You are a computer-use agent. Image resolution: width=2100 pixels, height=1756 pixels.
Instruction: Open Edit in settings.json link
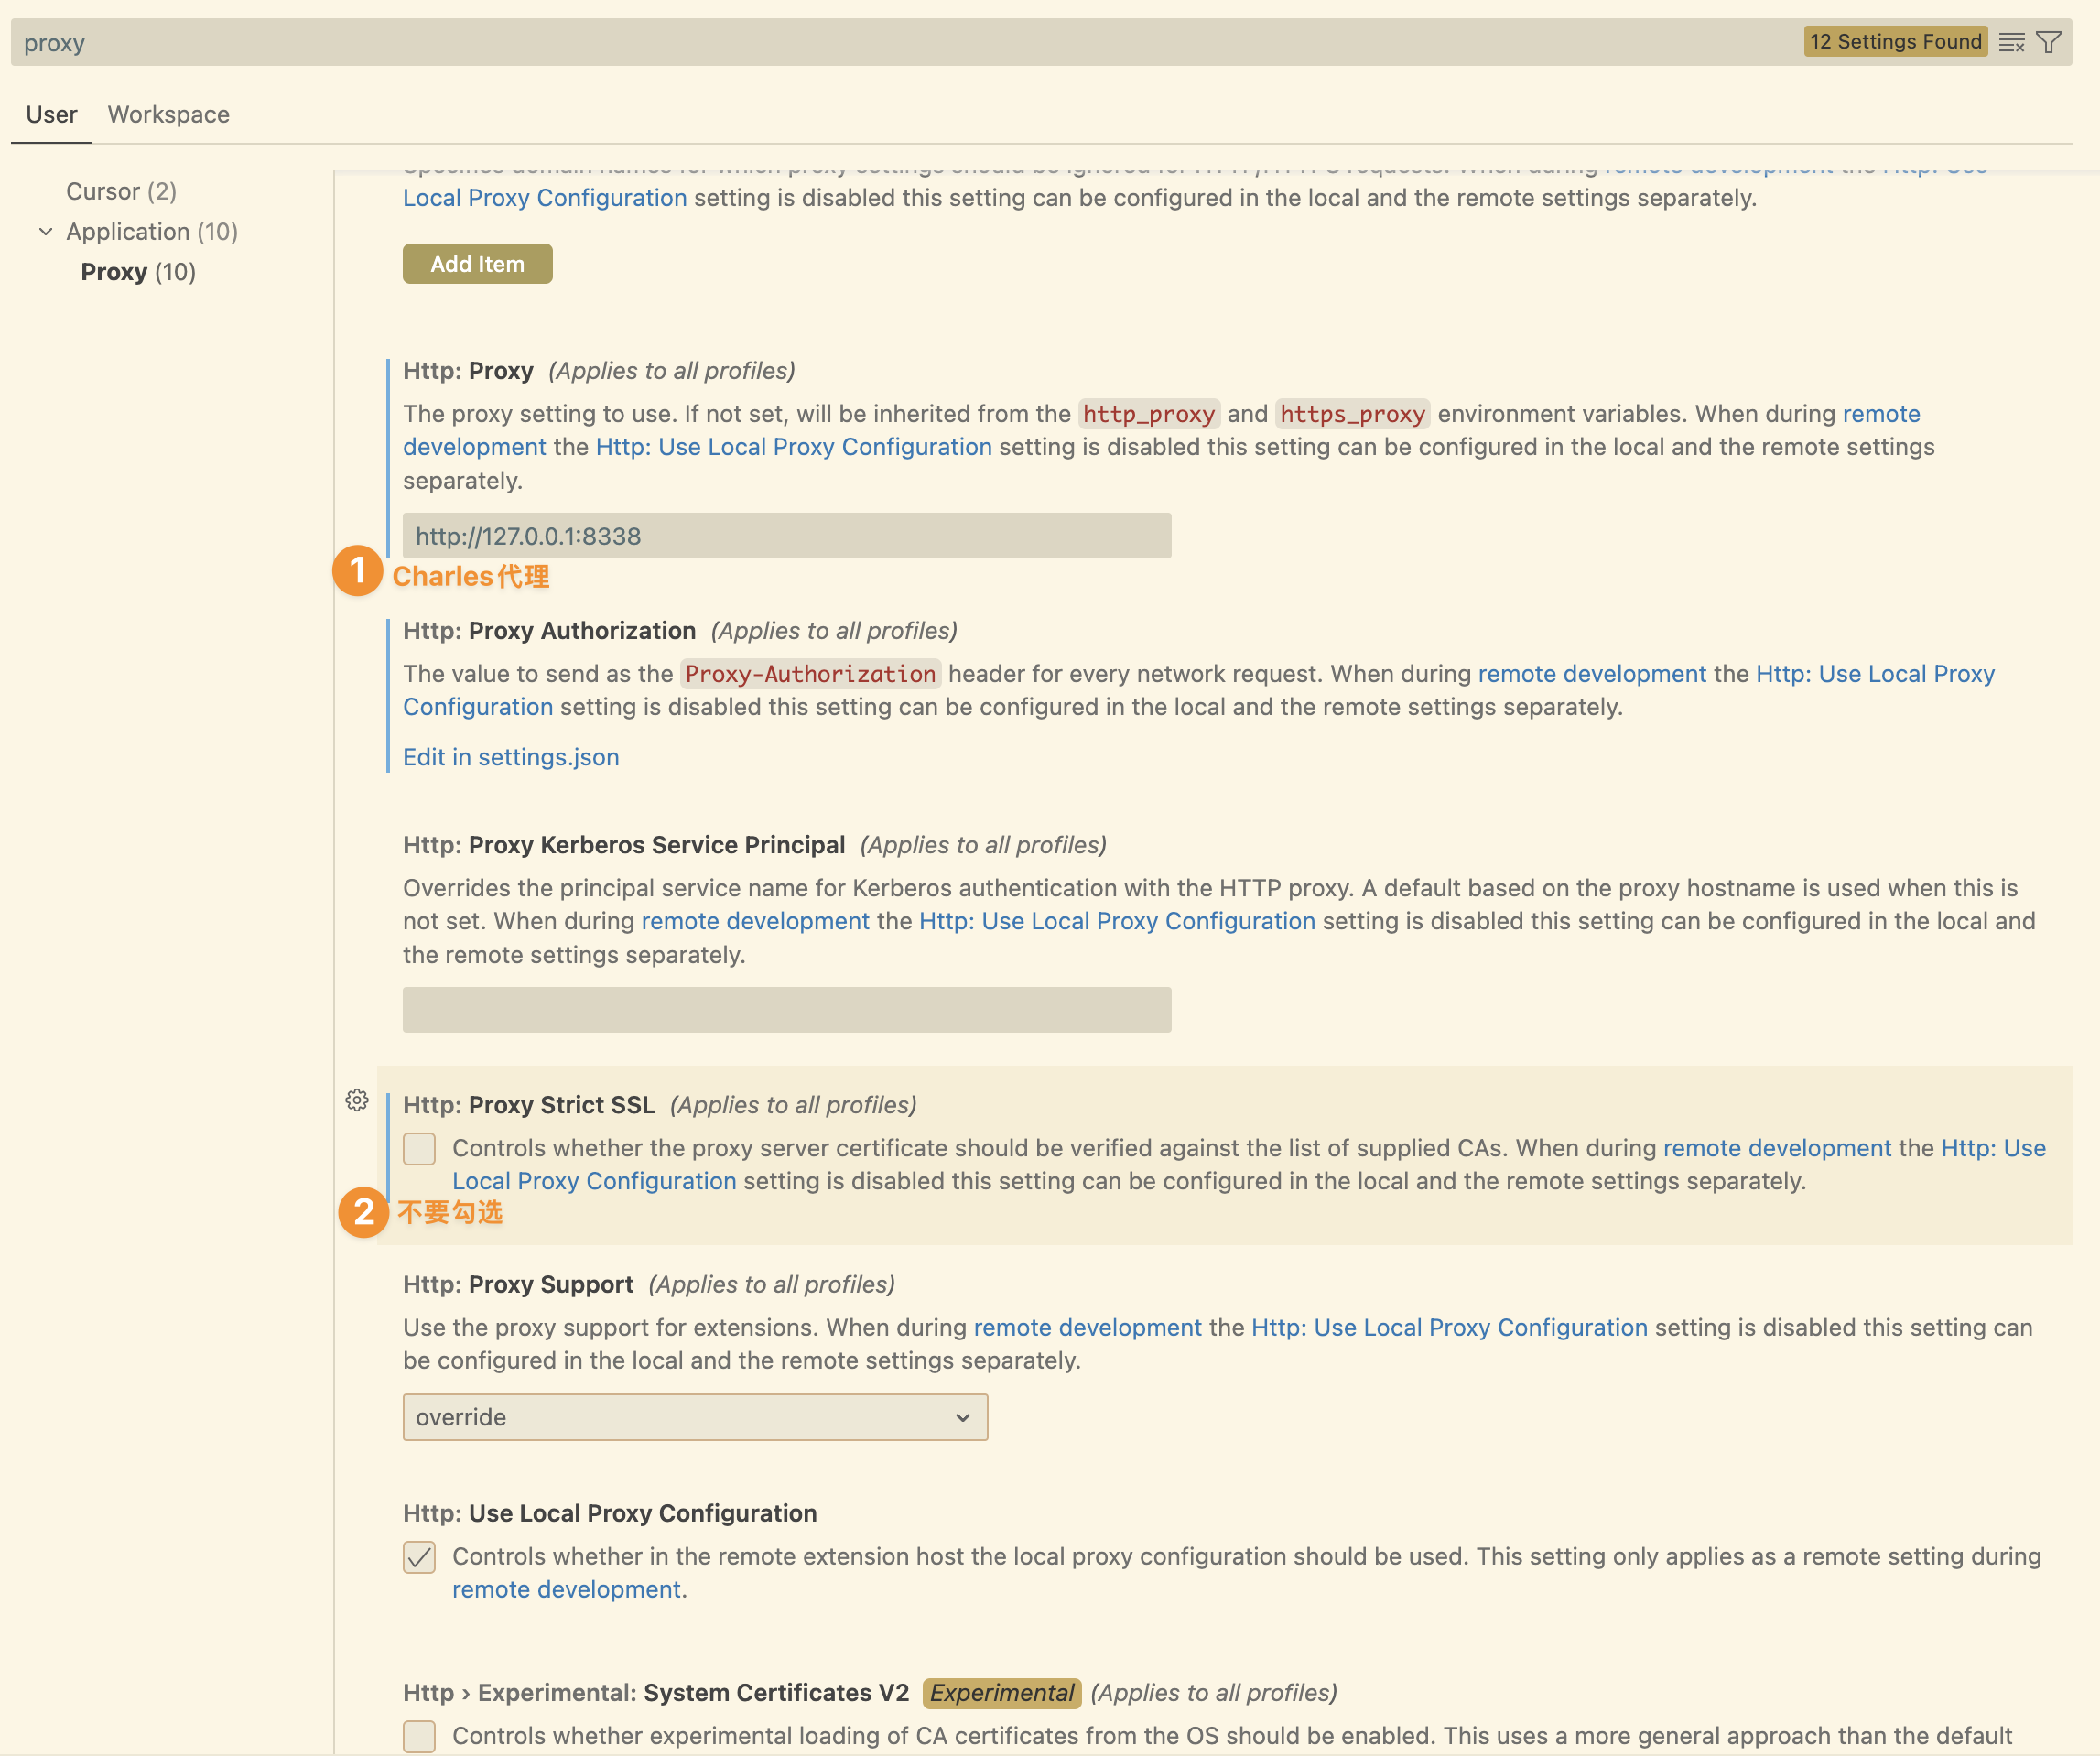(x=510, y=757)
